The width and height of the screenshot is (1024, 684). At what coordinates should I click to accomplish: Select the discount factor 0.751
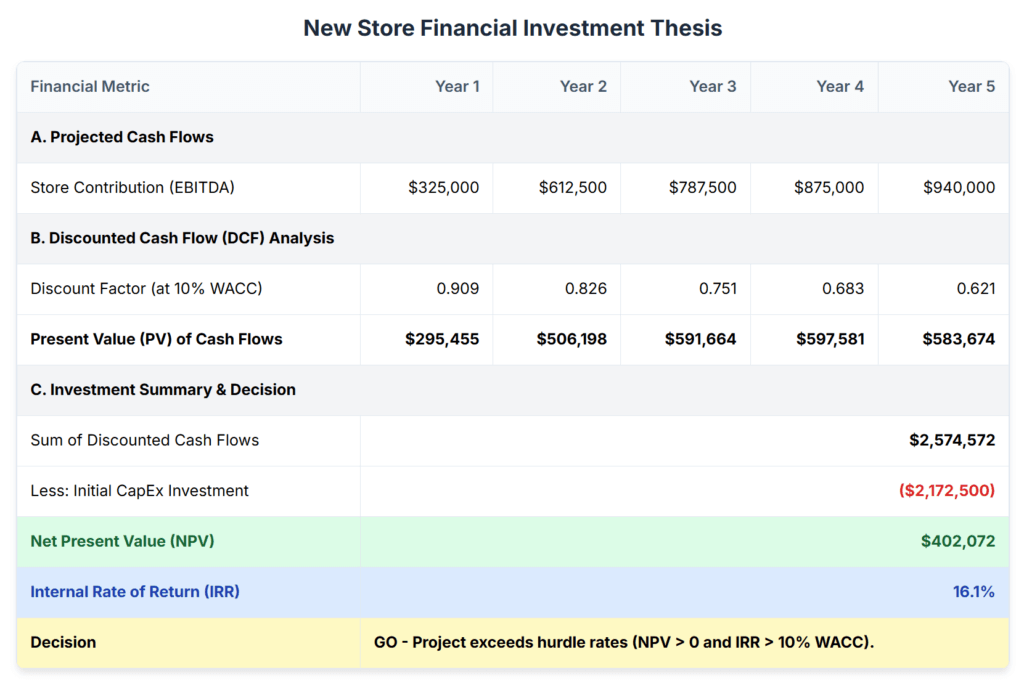pos(718,288)
